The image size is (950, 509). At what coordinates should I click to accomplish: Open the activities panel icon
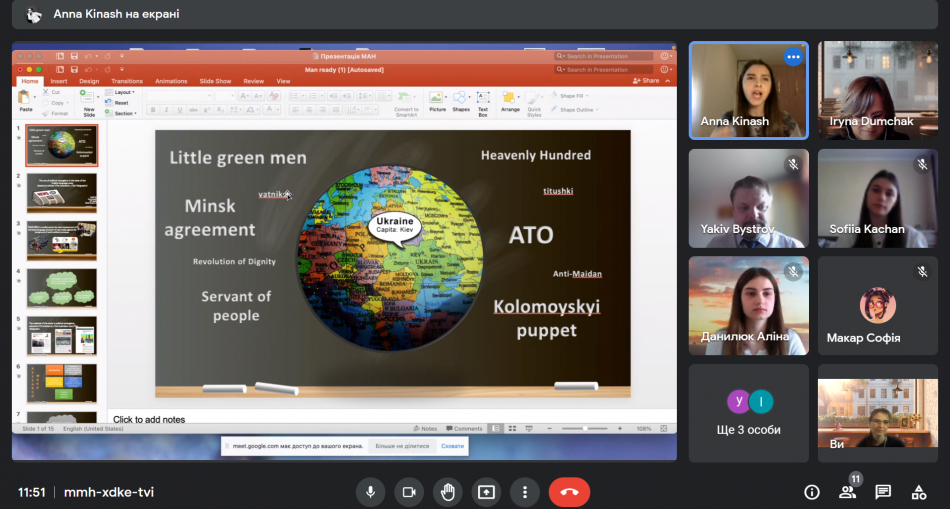pyautogui.click(x=918, y=492)
